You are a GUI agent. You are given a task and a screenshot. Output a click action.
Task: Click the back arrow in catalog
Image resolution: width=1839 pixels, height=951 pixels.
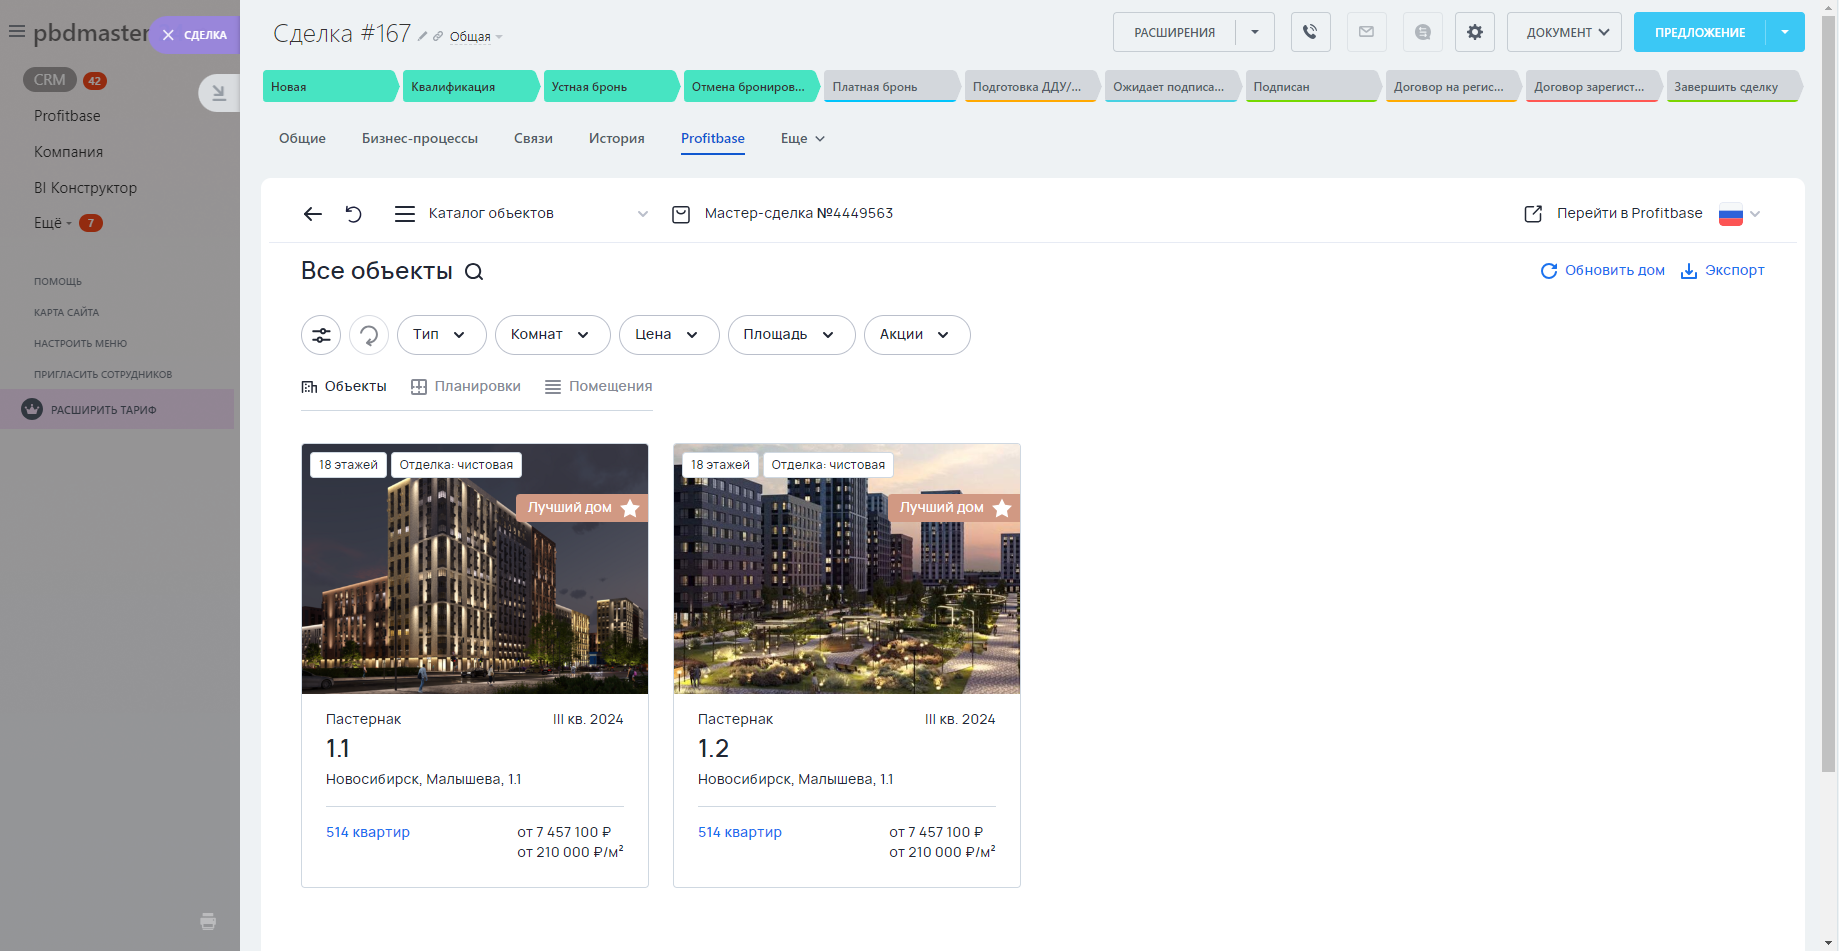pyautogui.click(x=313, y=214)
